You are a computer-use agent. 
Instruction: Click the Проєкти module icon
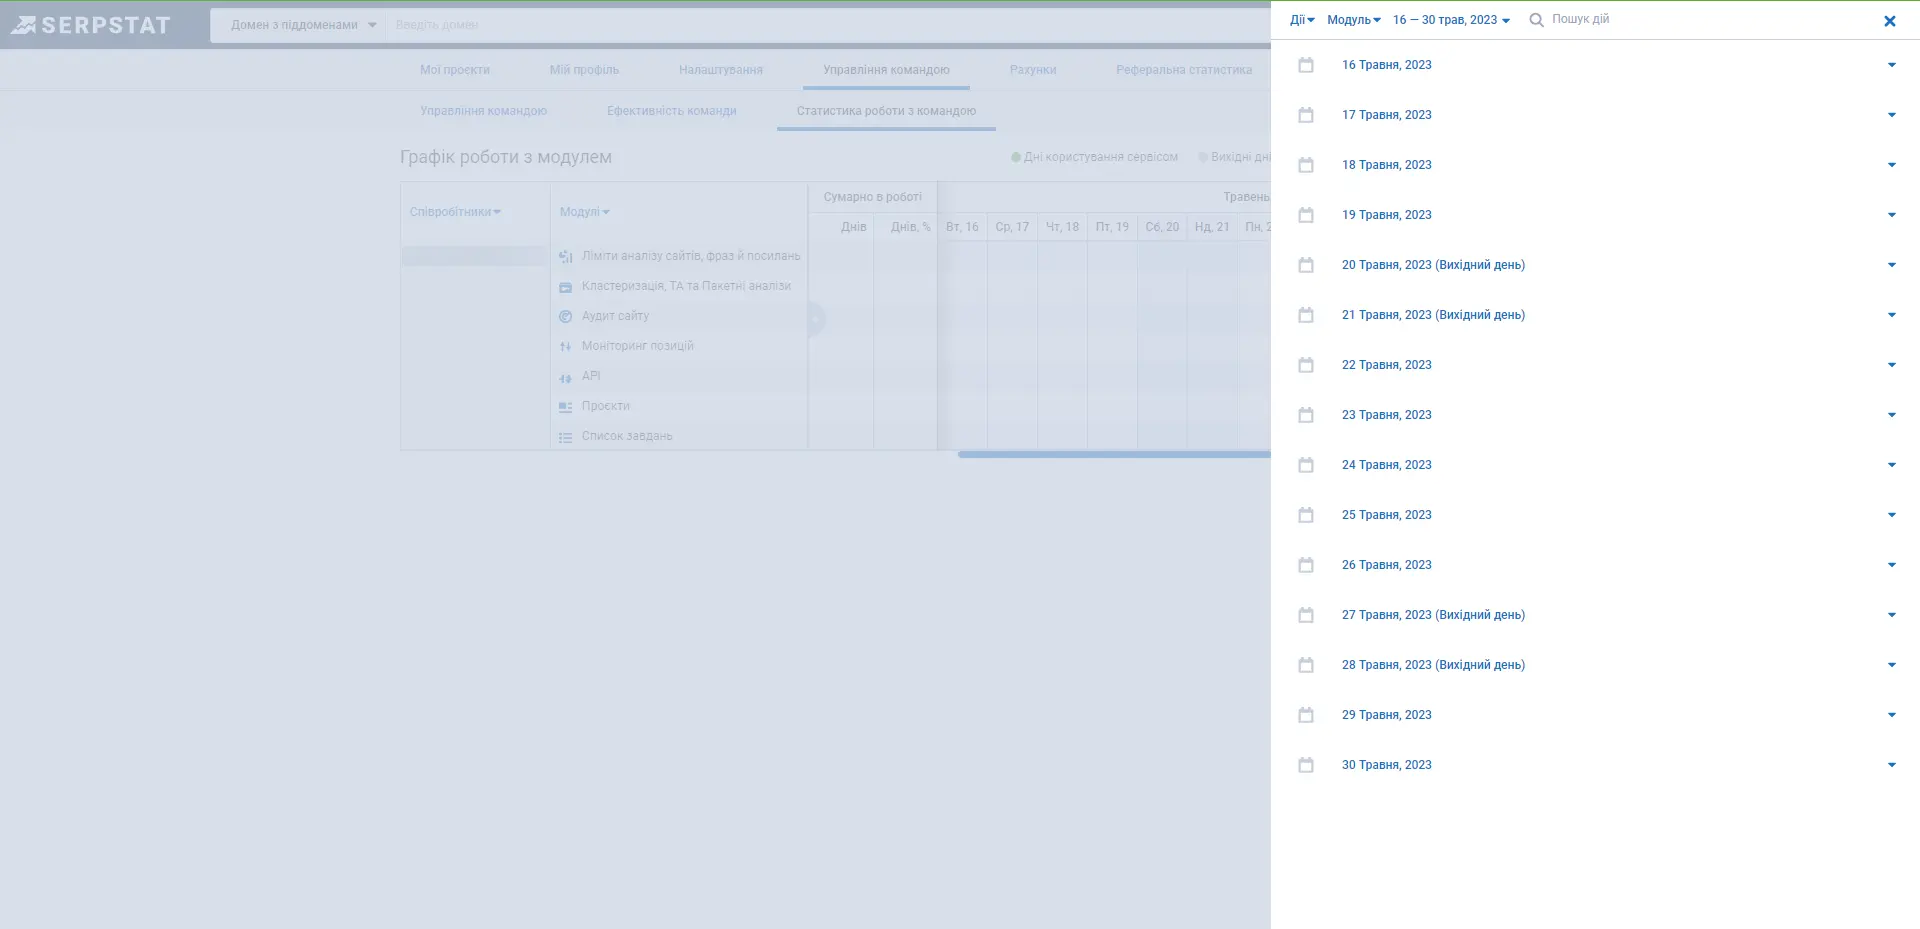click(565, 407)
